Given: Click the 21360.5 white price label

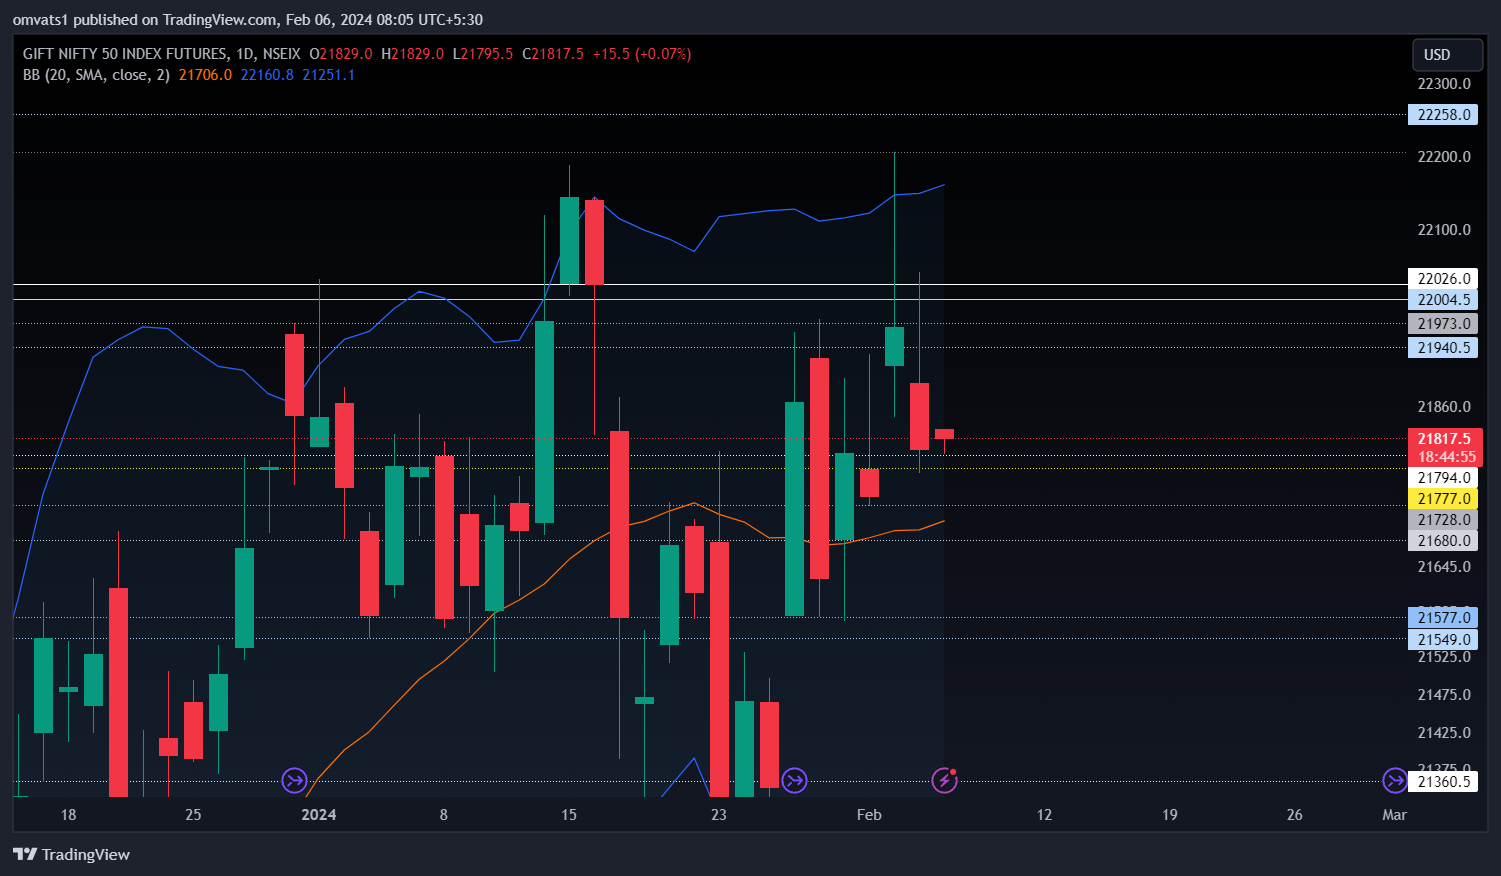Looking at the screenshot, I should coord(1443,782).
